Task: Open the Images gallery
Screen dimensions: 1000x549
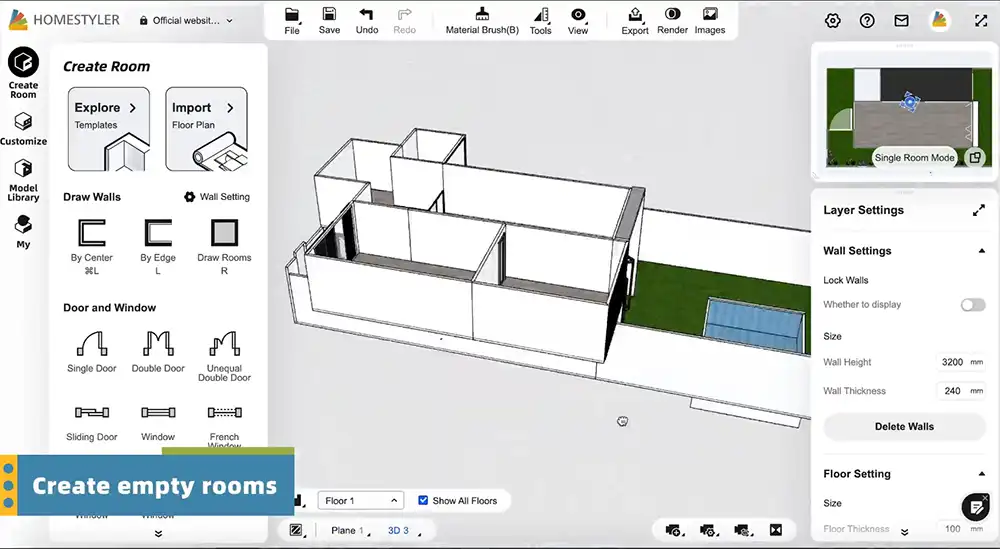Action: coord(710,21)
